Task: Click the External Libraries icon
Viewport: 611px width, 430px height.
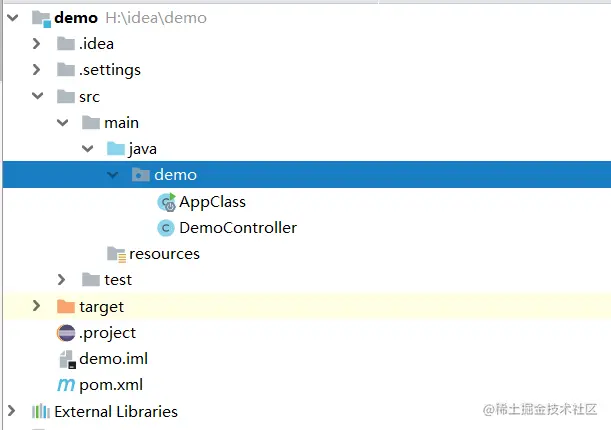Action: click(41, 411)
